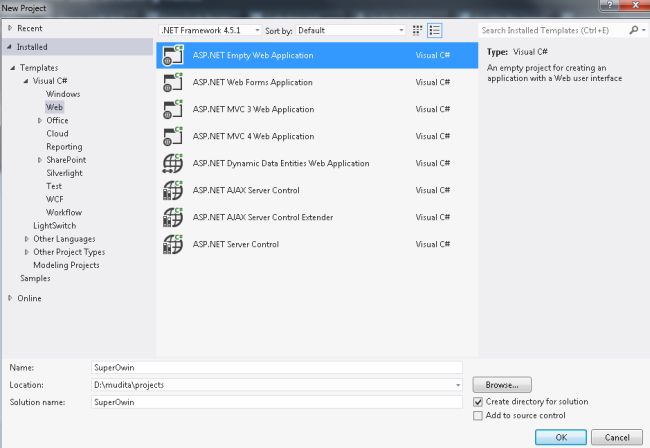
Task: Click the Cancel button
Action: [617, 437]
